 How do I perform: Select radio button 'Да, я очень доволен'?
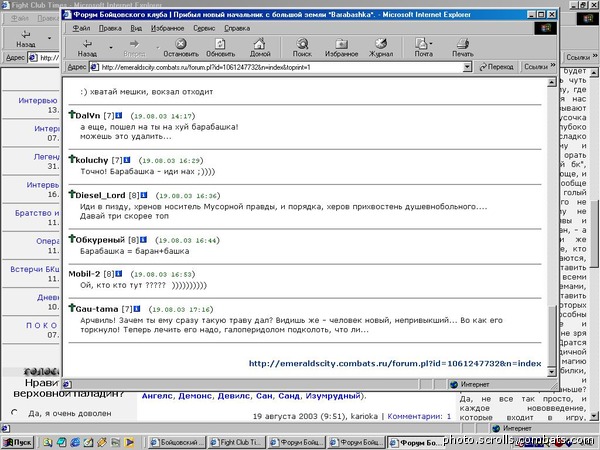click(x=15, y=412)
